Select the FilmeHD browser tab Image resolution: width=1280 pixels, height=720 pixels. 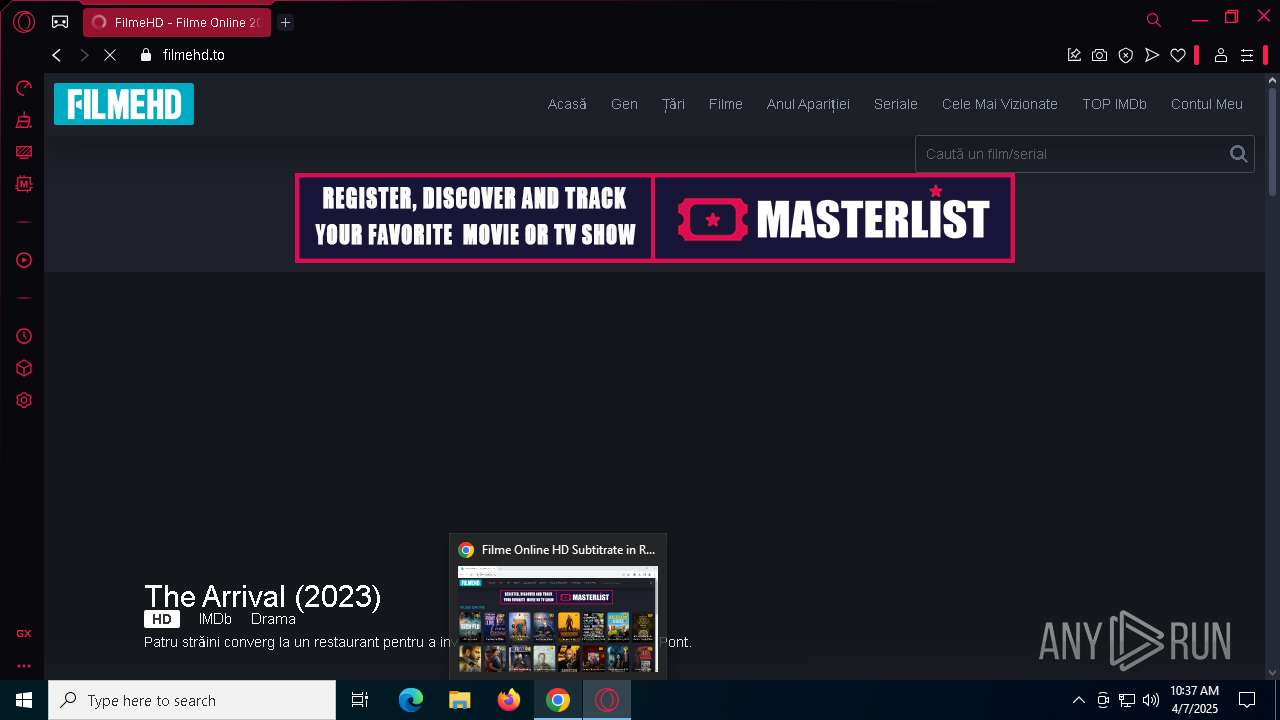point(177,22)
